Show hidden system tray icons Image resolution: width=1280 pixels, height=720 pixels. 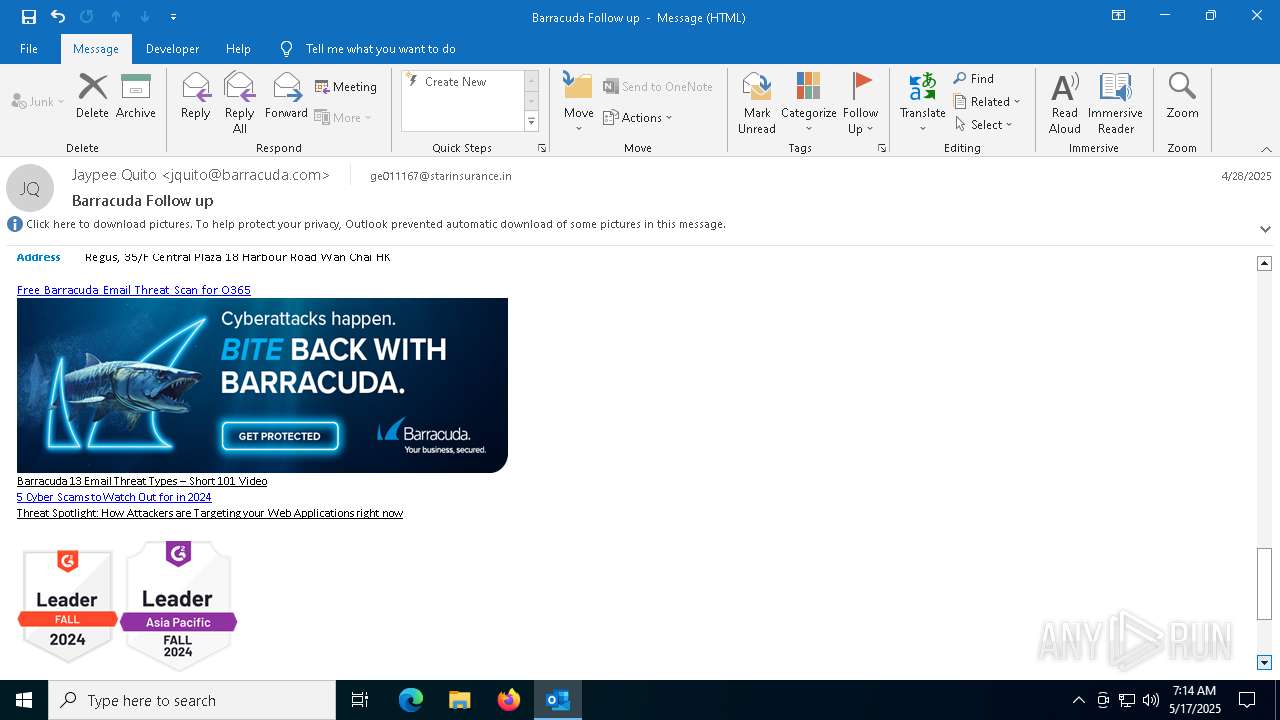[1078, 700]
